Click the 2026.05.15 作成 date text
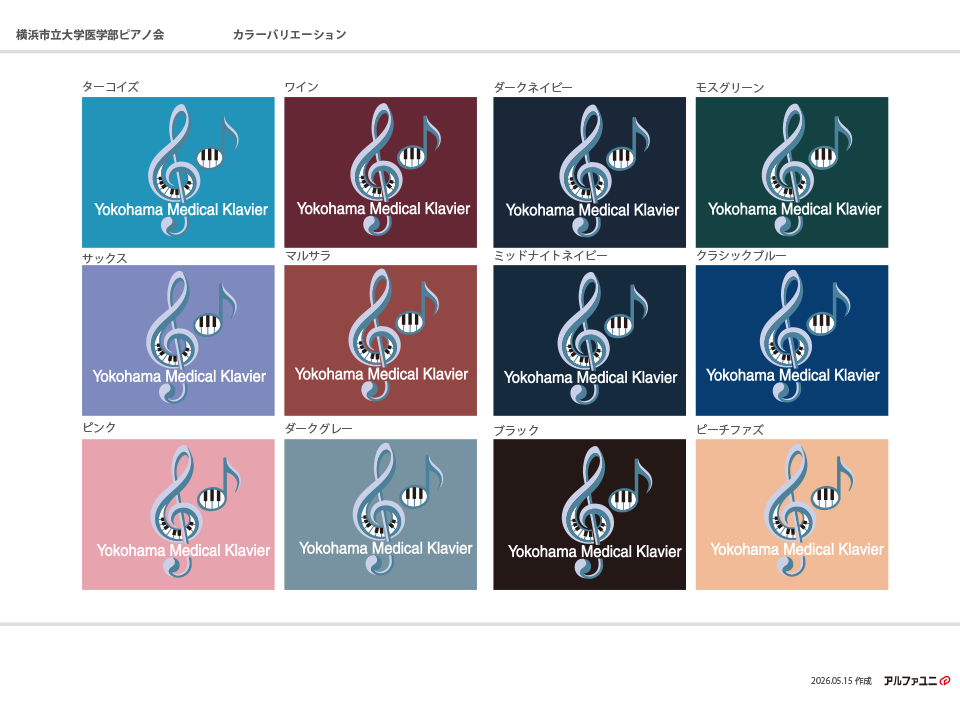This screenshot has width=960, height=720. pos(841,681)
